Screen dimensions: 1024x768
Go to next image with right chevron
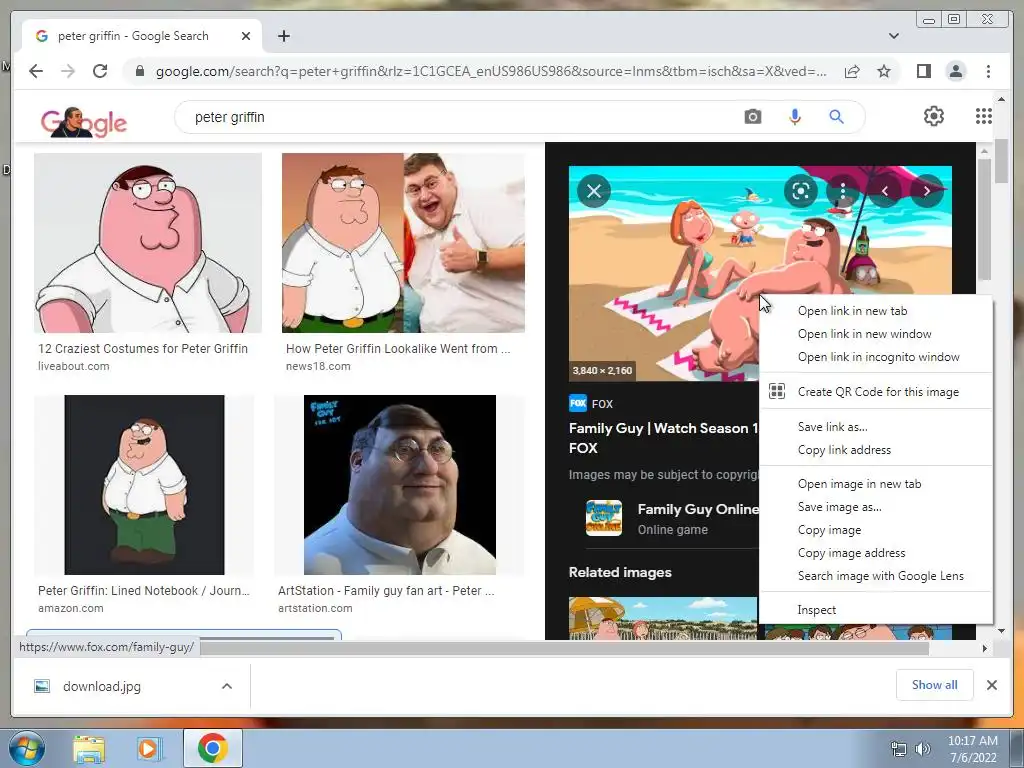tap(927, 191)
